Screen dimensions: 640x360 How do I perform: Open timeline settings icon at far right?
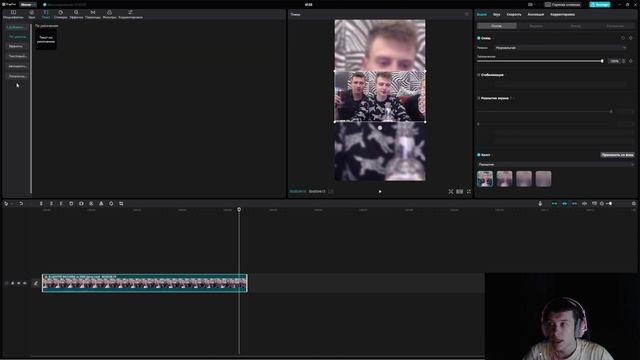pos(634,203)
